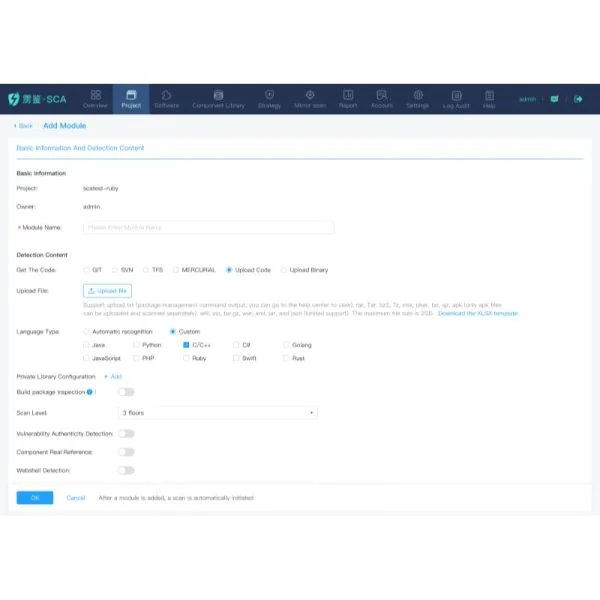This screenshot has height=600, width=600.
Task: Uncheck the C/C++ language checkbox
Action: (x=186, y=344)
